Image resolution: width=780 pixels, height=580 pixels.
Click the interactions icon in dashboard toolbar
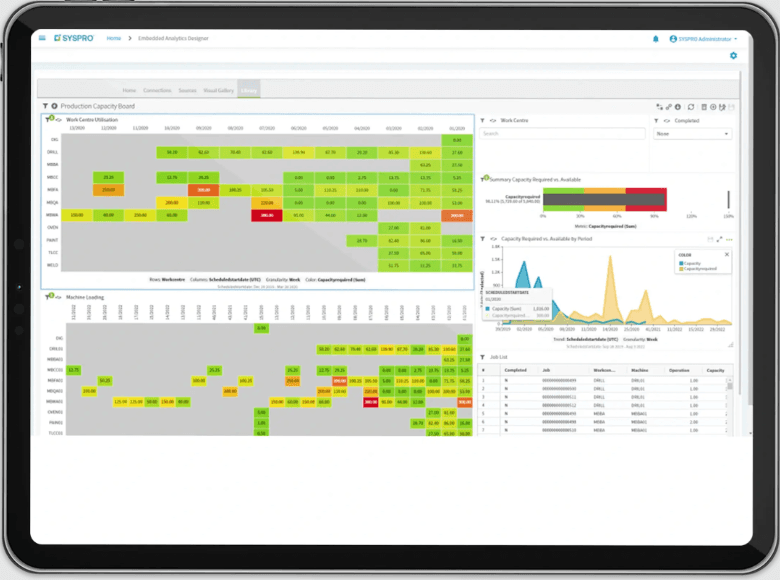pyautogui.click(x=659, y=107)
